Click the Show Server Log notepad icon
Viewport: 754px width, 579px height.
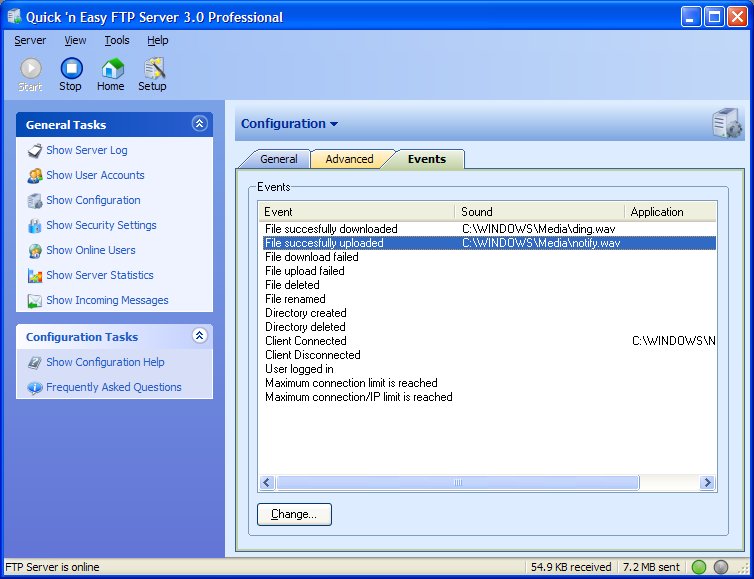coord(35,151)
